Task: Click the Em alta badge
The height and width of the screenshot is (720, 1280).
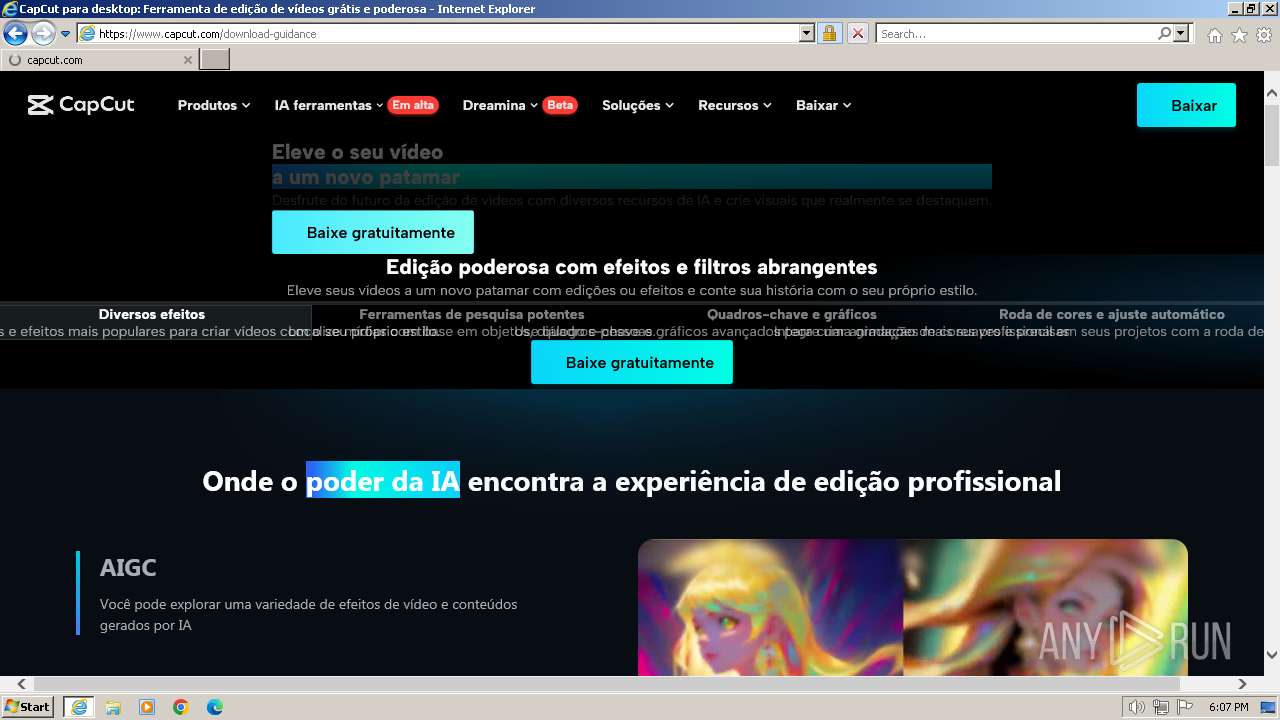Action: click(413, 105)
